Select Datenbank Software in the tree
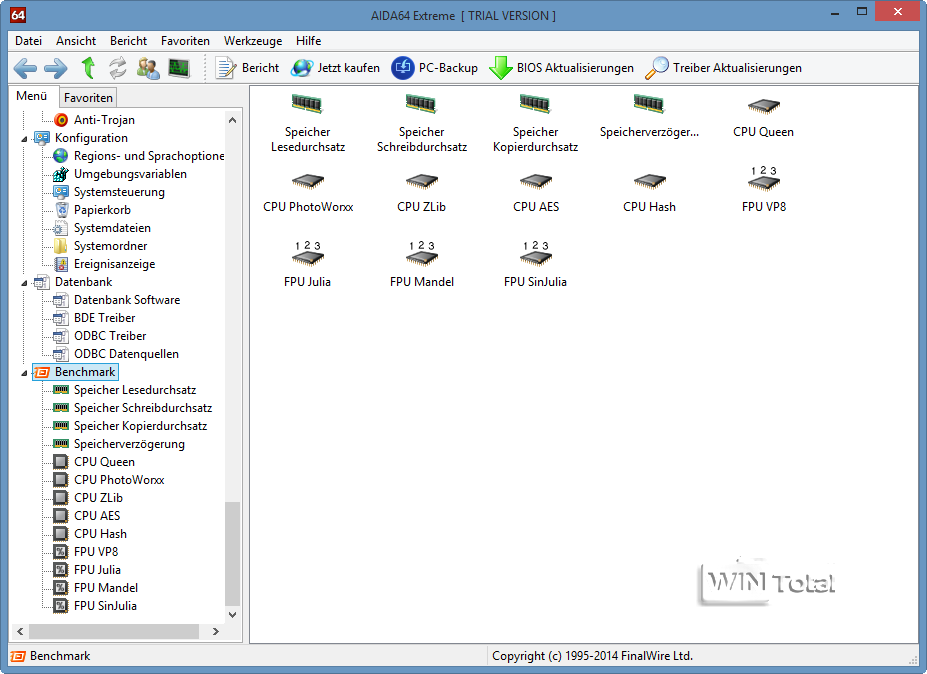The height and width of the screenshot is (674, 927). [x=127, y=300]
